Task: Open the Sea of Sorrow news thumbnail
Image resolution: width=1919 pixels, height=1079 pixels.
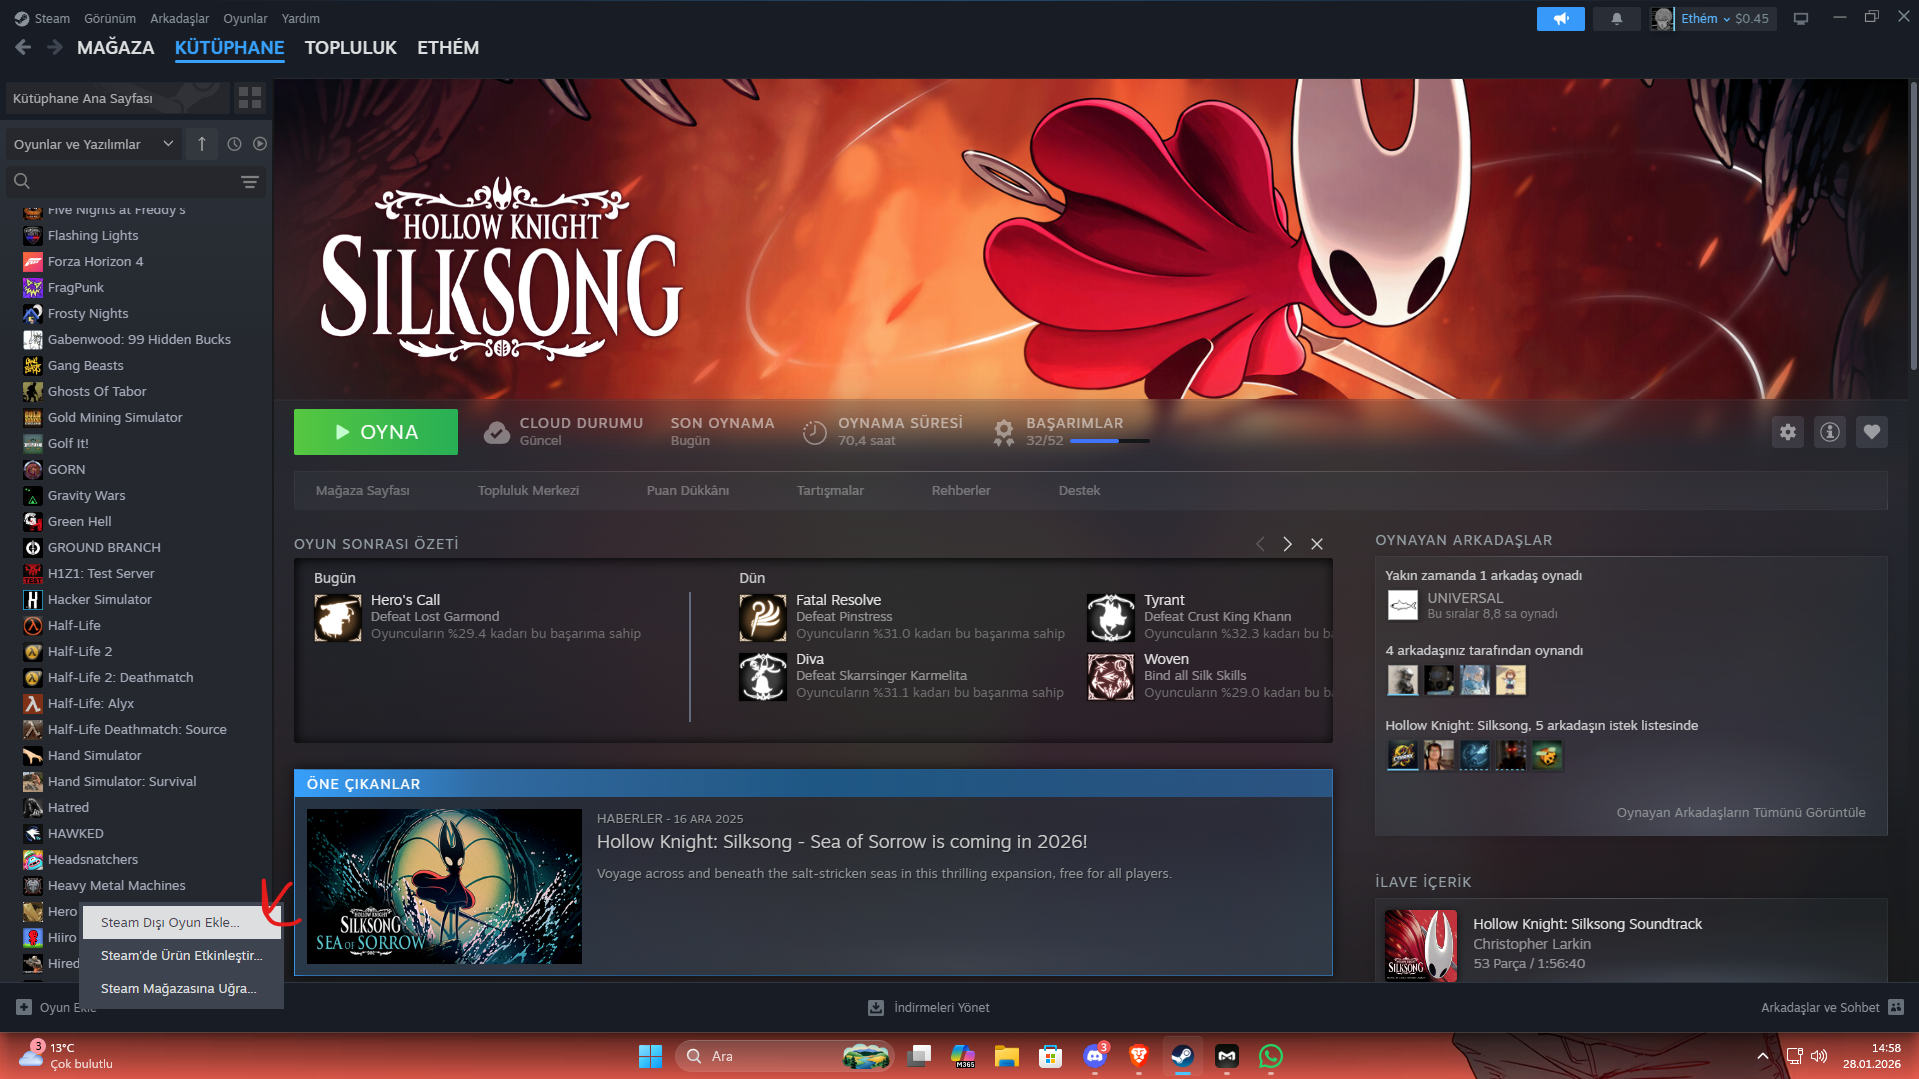Action: pos(444,887)
